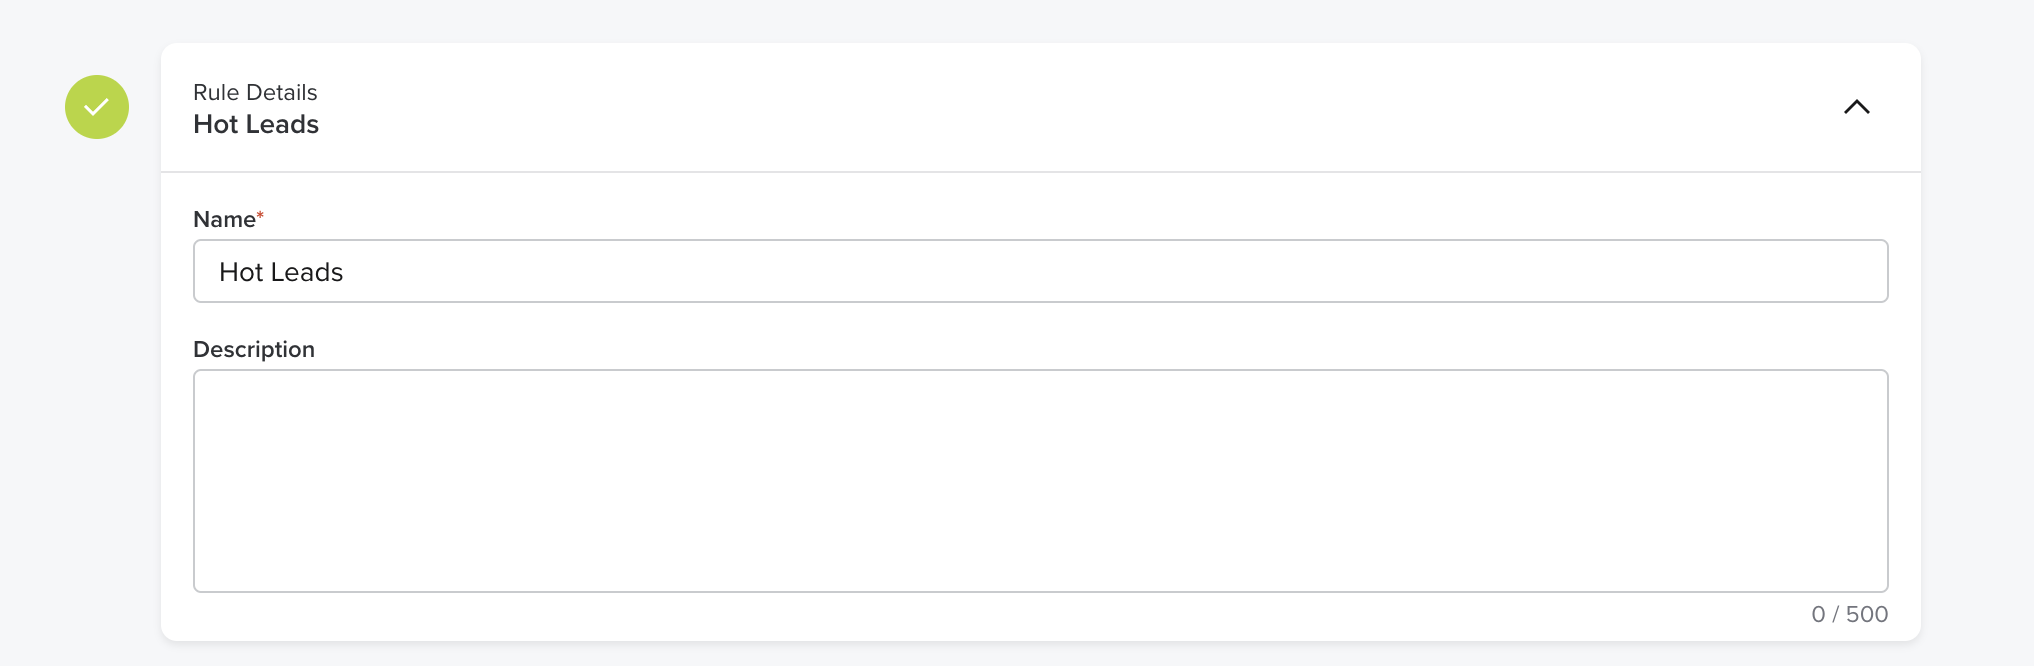Activate the empty Description box
This screenshot has width=2034, height=666.
(x=1040, y=481)
